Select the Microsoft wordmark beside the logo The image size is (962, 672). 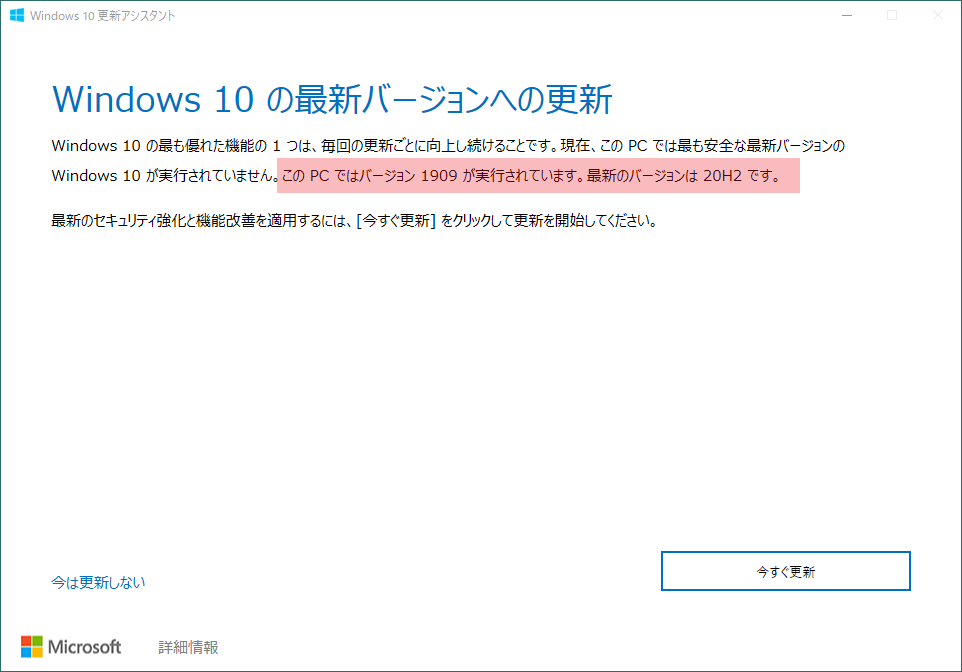(85, 648)
